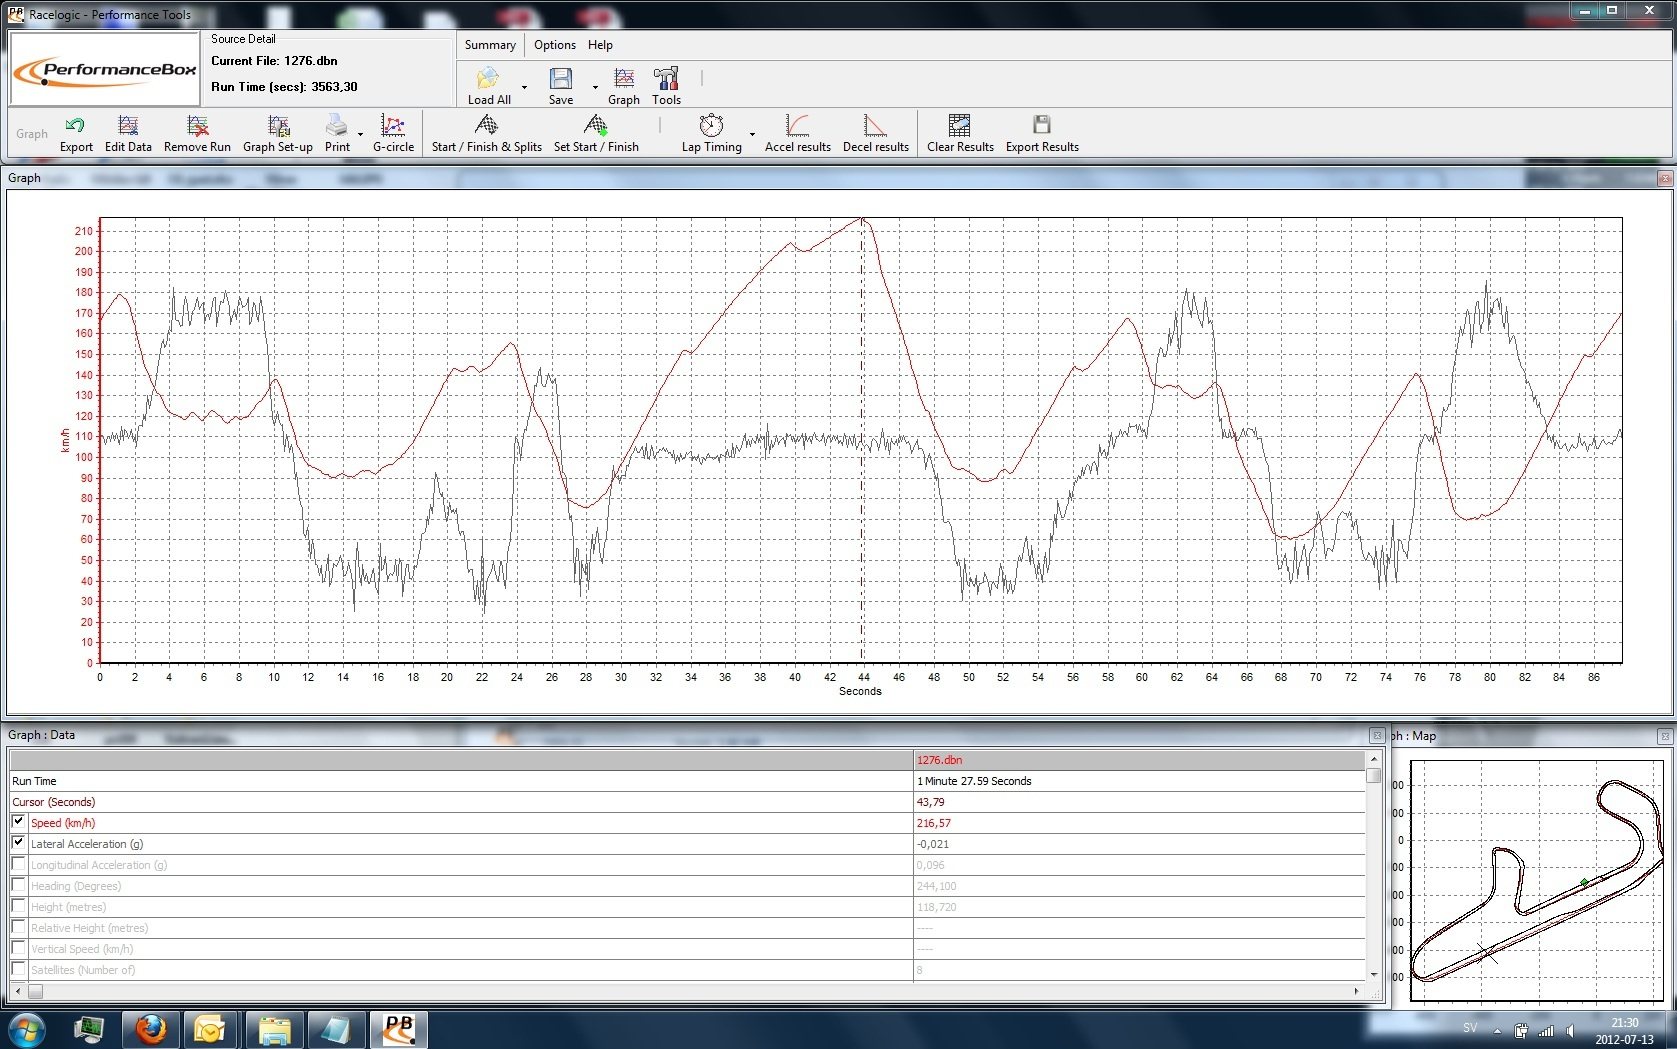Expand Print dropdown arrow
Viewport: 1677px width, 1049px height.
point(360,134)
